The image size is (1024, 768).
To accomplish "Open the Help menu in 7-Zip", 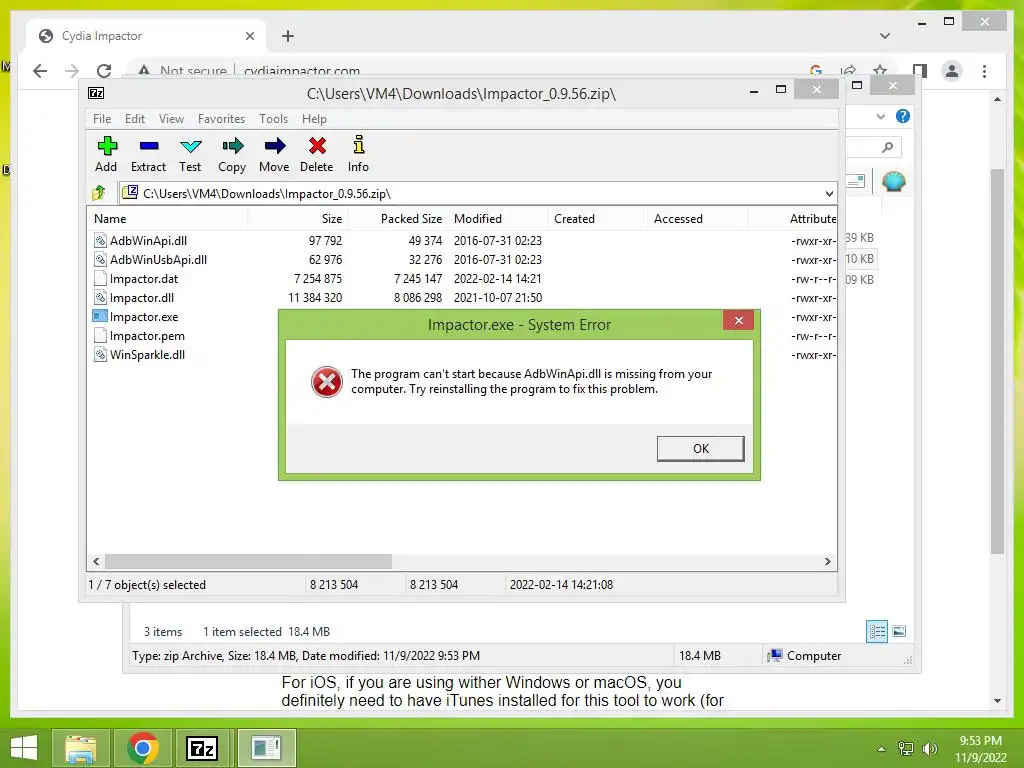I will (314, 119).
